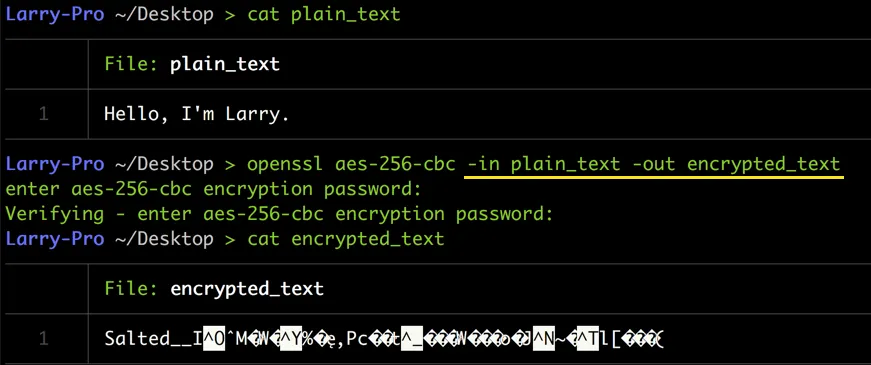871x365 pixels.
Task: Click line number 1 of encrypted_text
Action: click(44, 339)
